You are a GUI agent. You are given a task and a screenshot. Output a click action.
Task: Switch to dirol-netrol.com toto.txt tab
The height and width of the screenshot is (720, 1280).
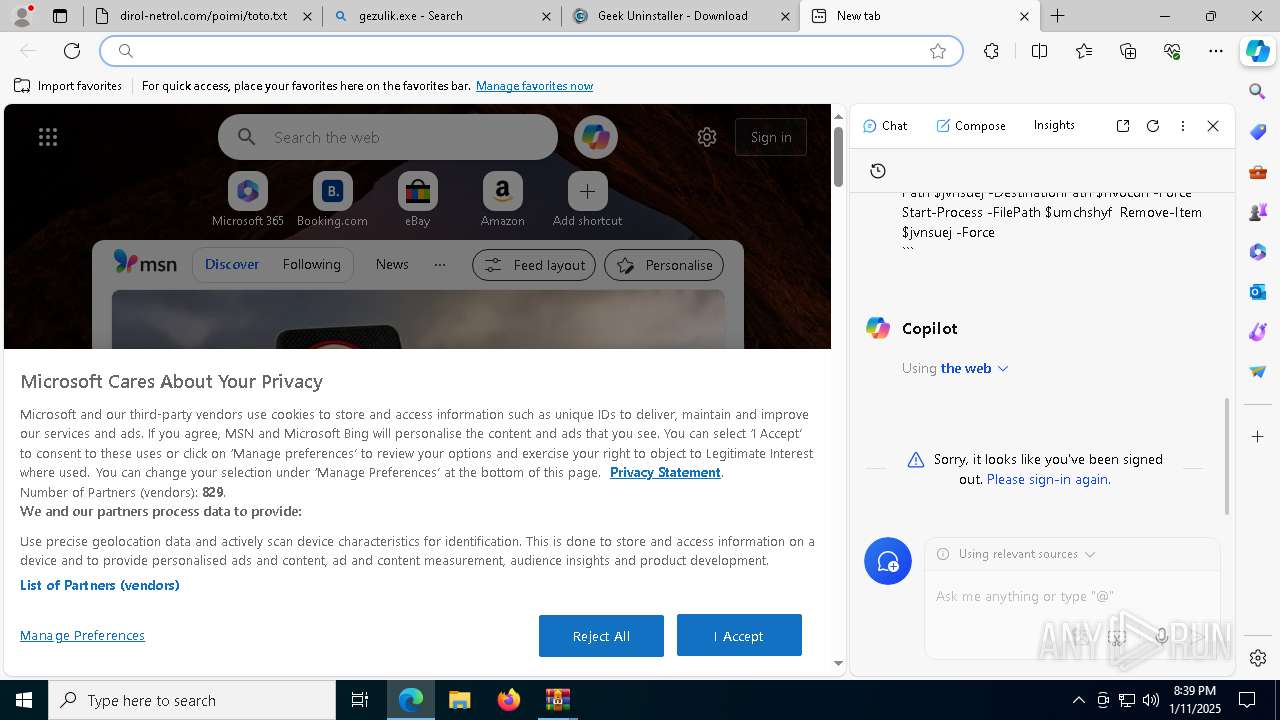click(x=202, y=16)
